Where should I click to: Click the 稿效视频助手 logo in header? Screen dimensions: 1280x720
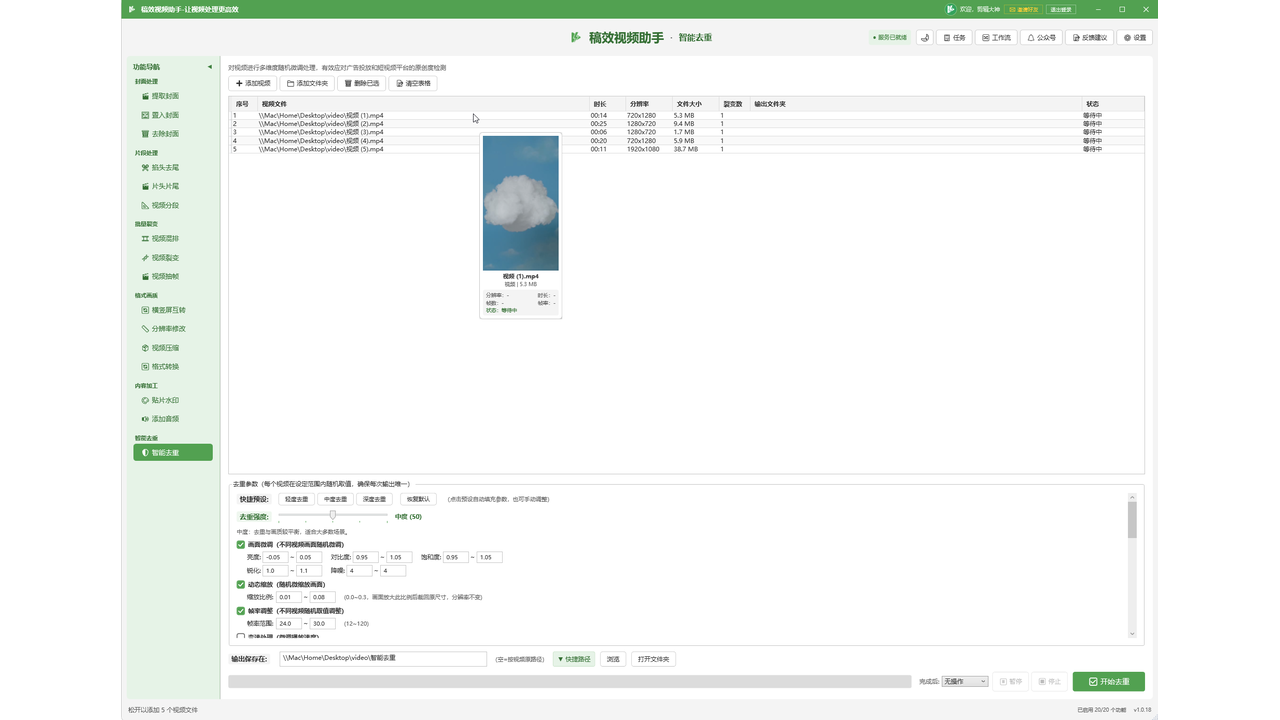click(576, 37)
